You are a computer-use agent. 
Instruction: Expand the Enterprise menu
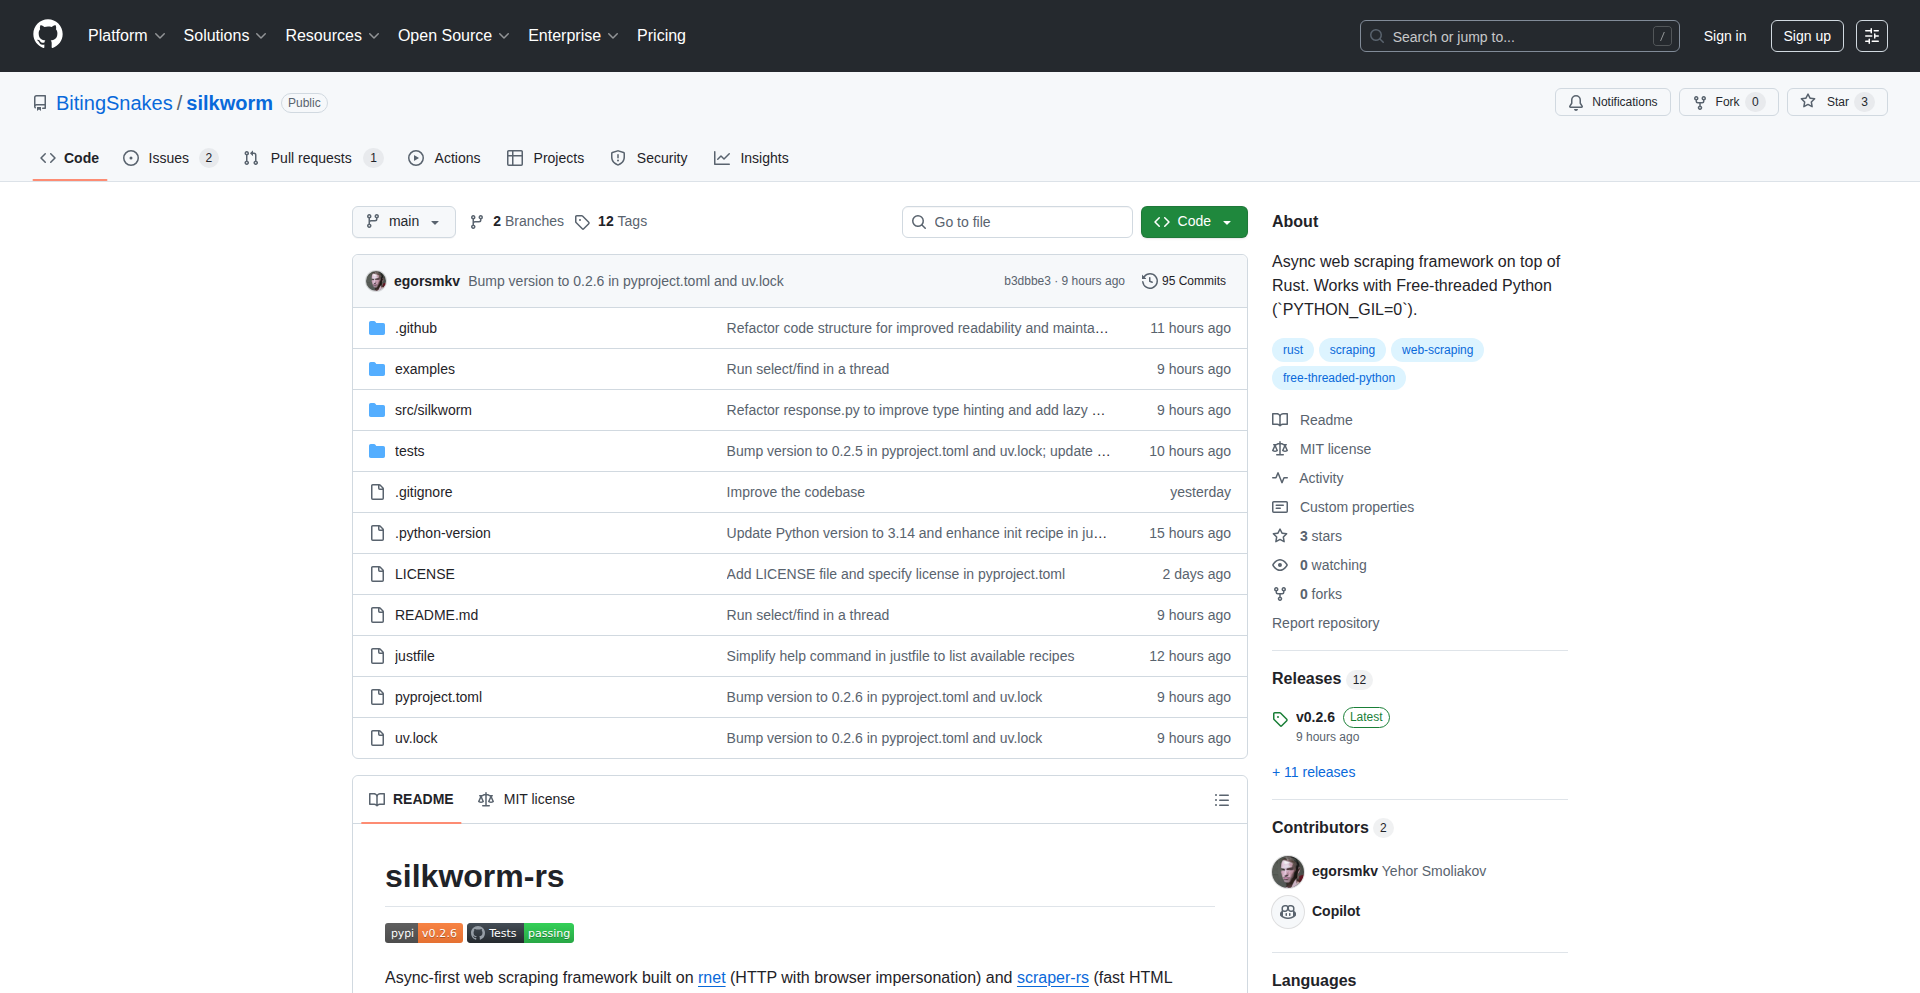[x=573, y=36]
